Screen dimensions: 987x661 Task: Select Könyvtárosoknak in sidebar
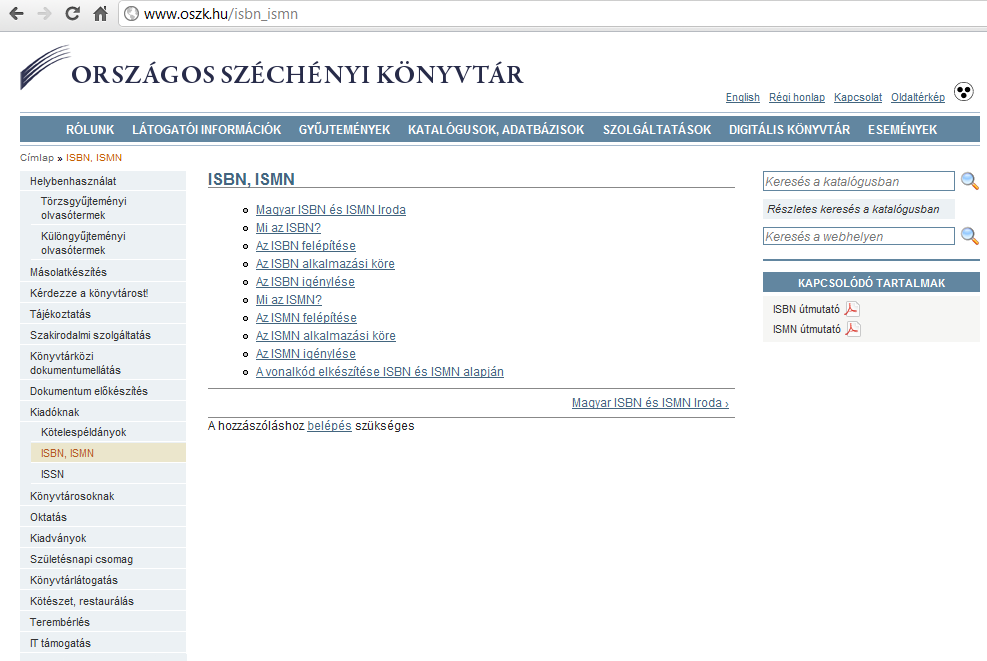[103, 496]
